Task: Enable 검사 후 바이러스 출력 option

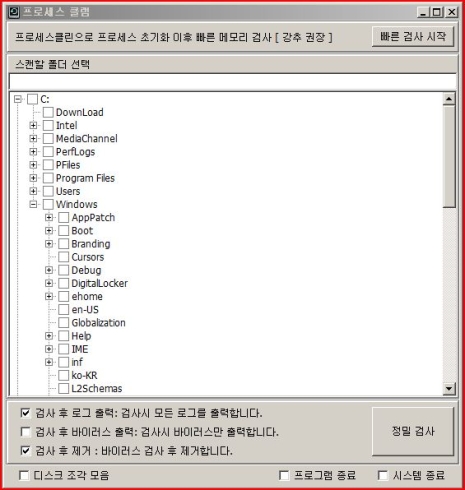Action: pyautogui.click(x=25, y=432)
